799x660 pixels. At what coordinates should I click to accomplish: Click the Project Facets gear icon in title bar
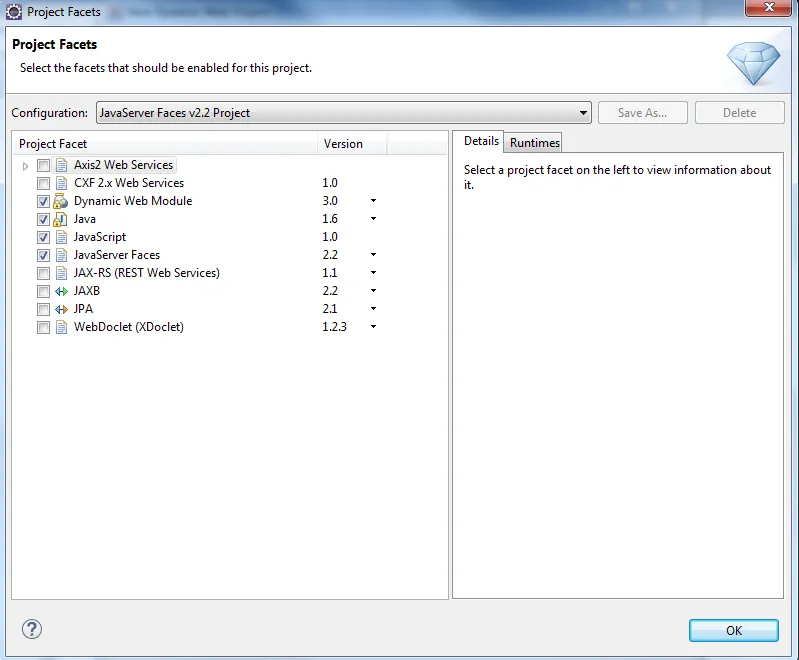coord(14,11)
